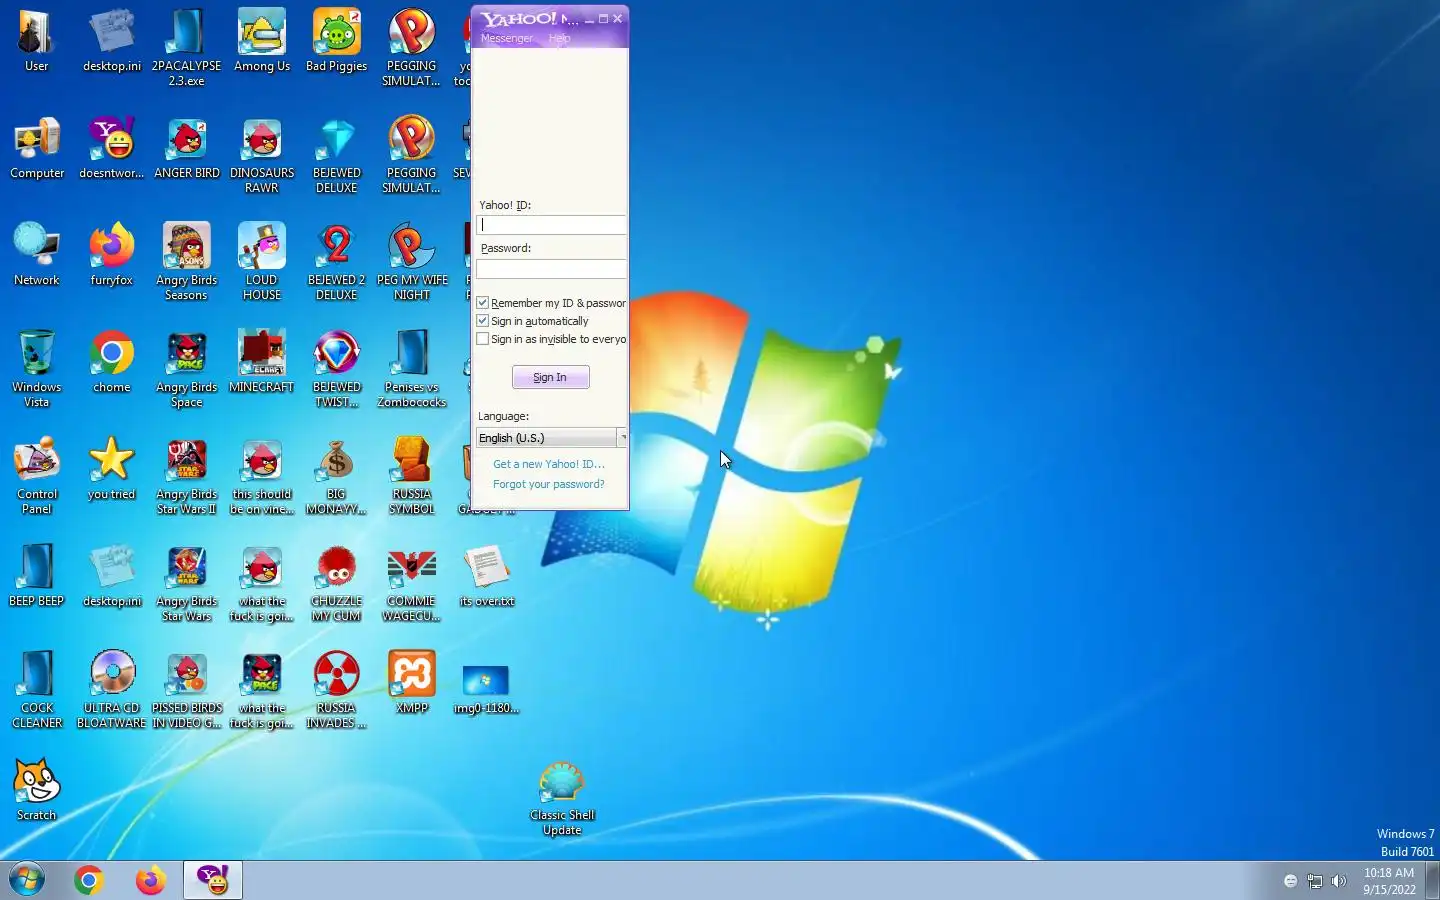Click the network status tray icon

(x=1315, y=881)
